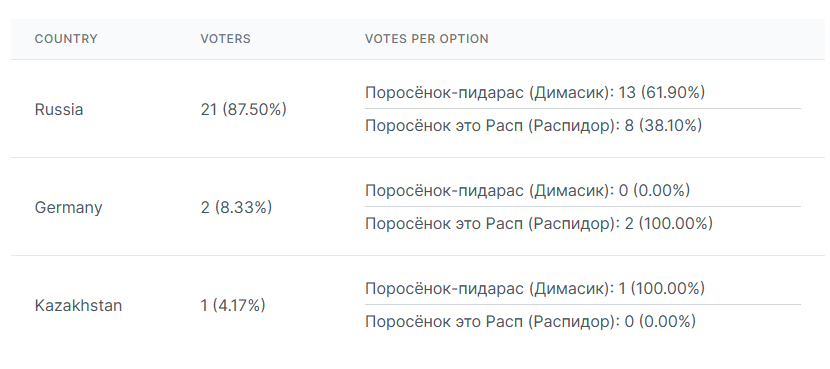Click the VOTES PER OPTION column header
The image size is (830, 369).
pyautogui.click(x=427, y=39)
